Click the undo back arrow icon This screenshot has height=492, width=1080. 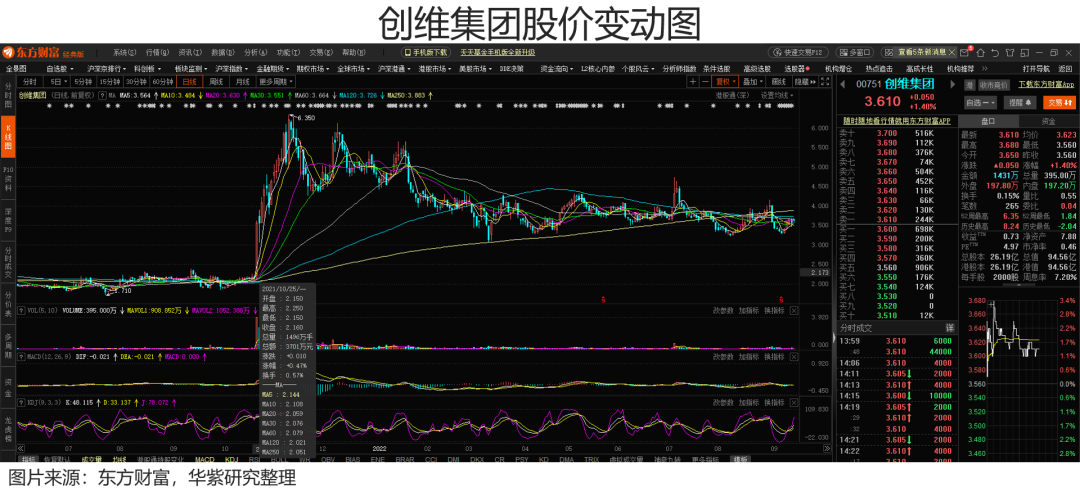click(995, 52)
